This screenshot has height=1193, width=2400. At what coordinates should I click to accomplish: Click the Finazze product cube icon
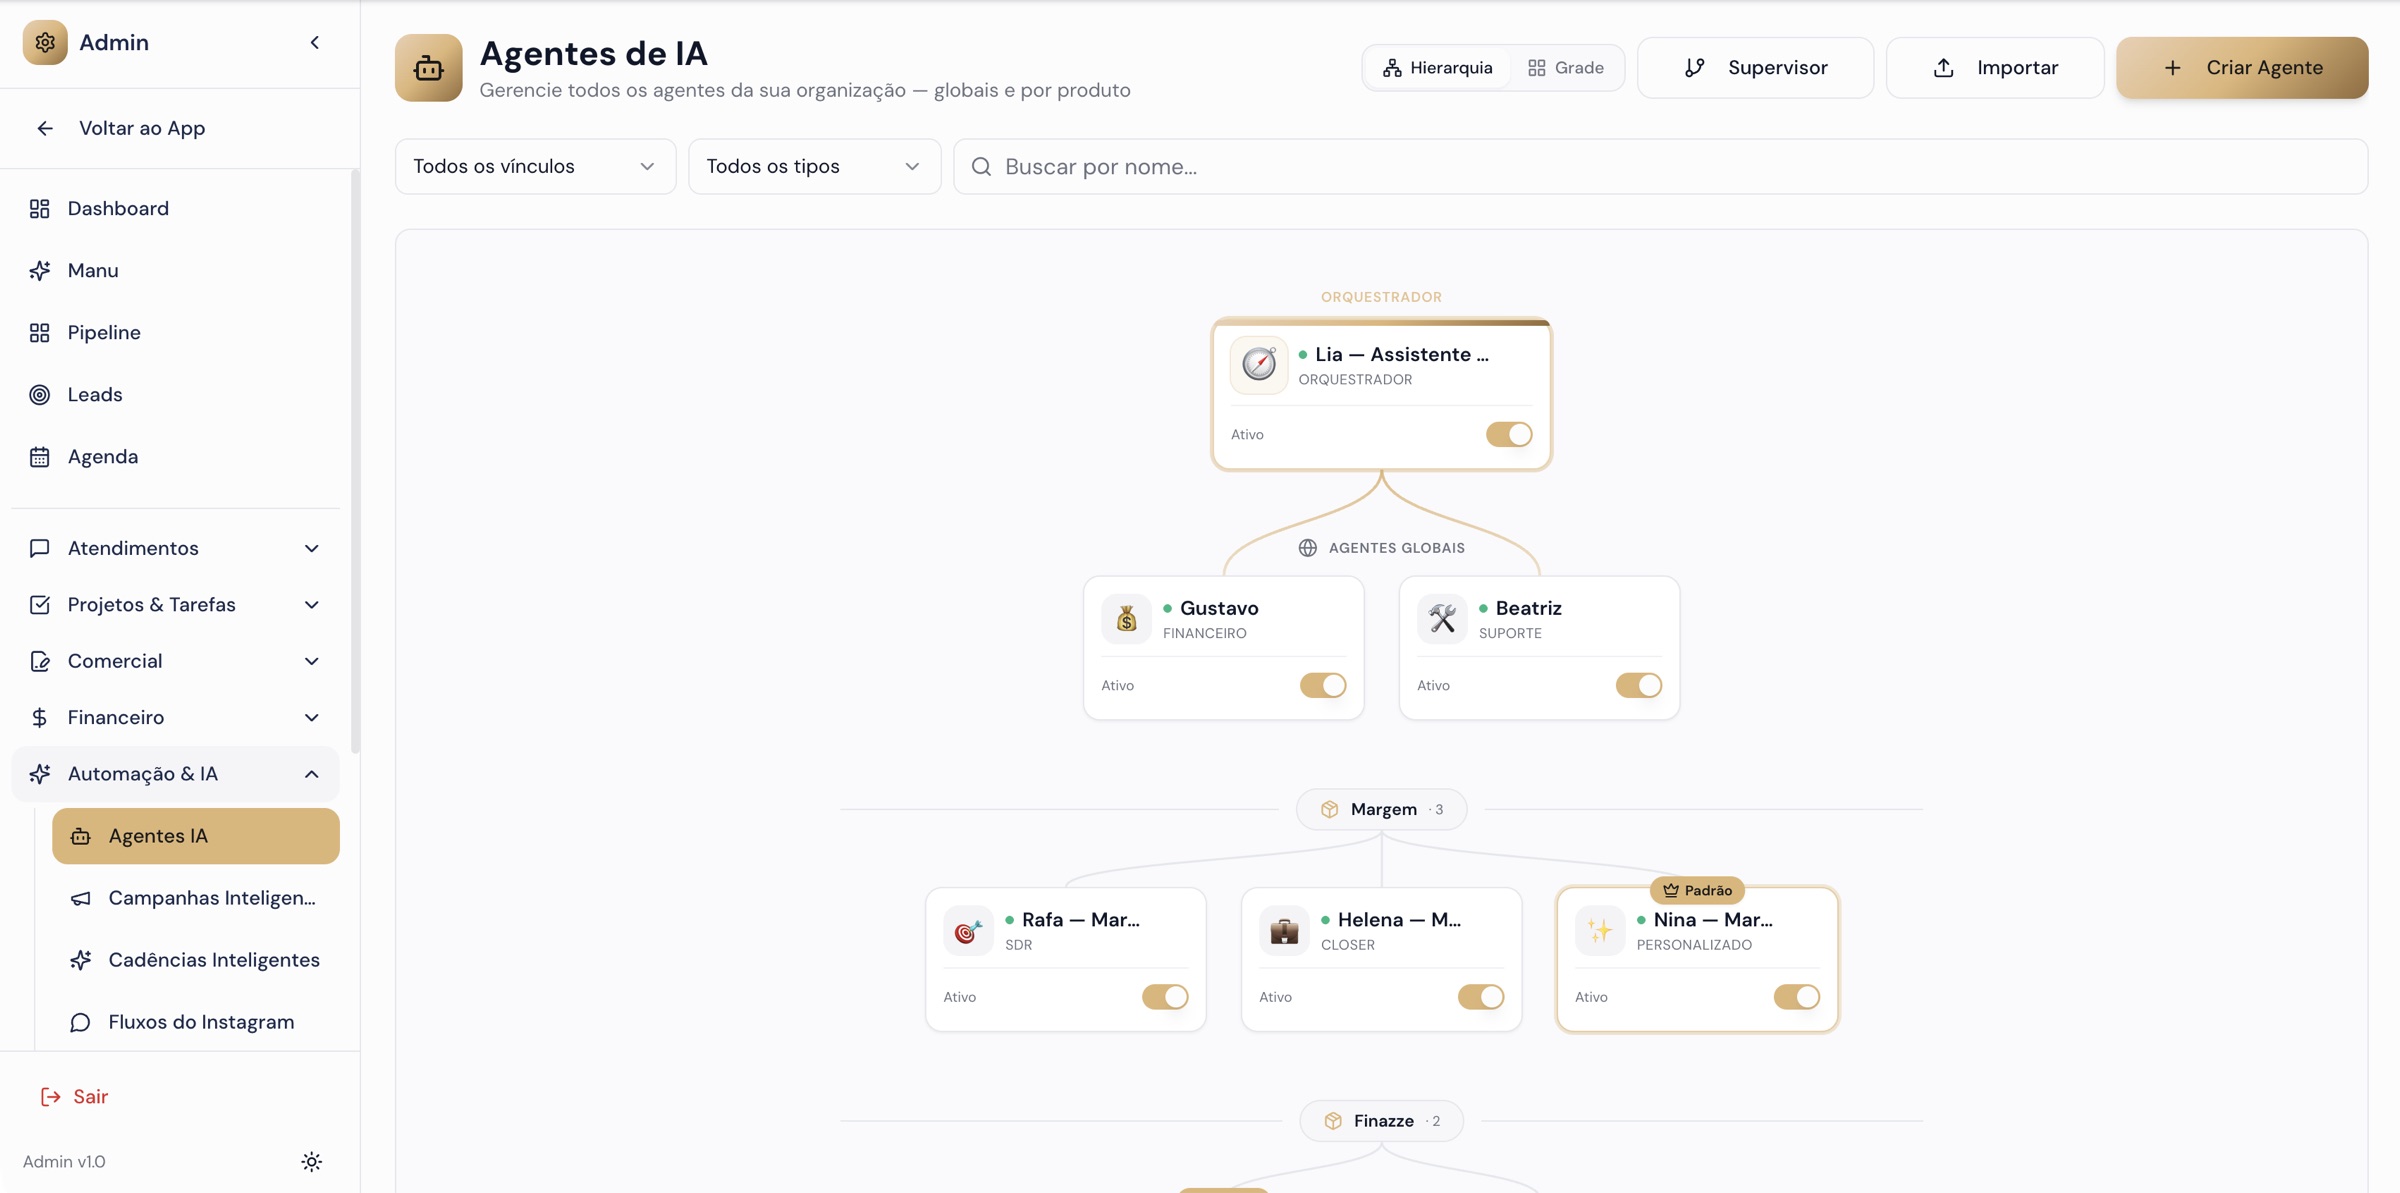click(x=1333, y=1121)
